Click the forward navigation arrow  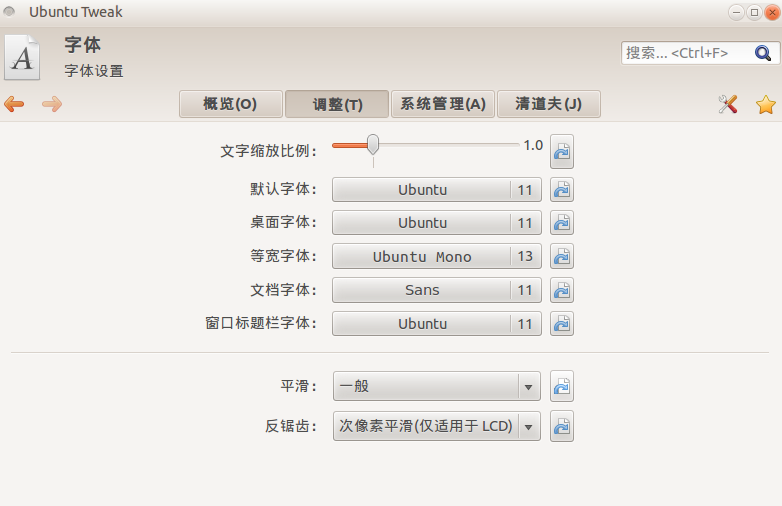pyautogui.click(x=52, y=104)
